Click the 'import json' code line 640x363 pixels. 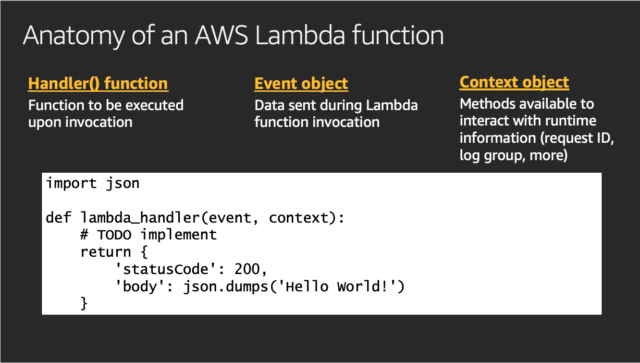click(x=93, y=183)
